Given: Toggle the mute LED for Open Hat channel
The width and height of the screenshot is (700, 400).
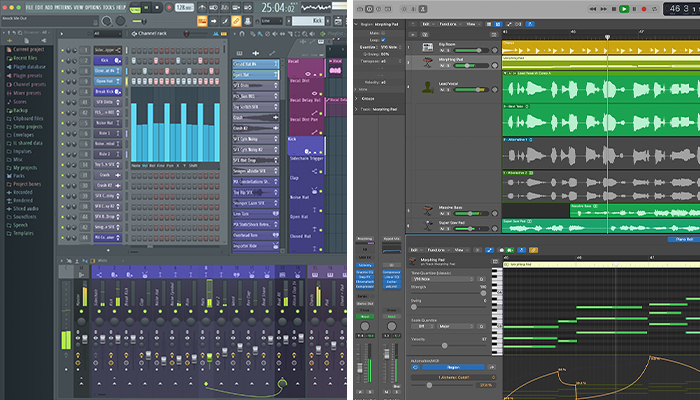Looking at the screenshot, I should coord(62,82).
